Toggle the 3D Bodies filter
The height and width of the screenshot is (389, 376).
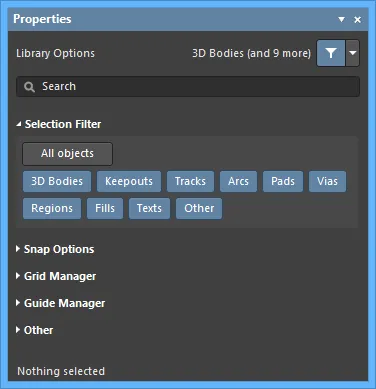pyautogui.click(x=57, y=181)
